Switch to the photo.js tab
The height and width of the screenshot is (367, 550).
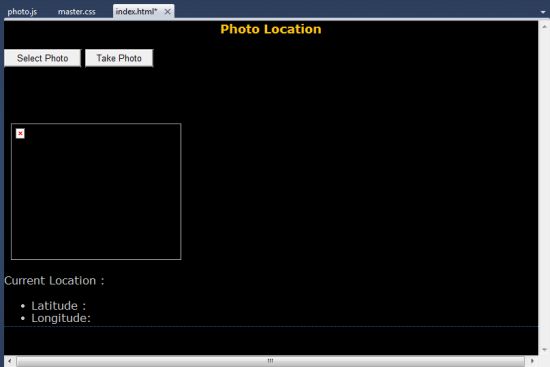pos(22,12)
